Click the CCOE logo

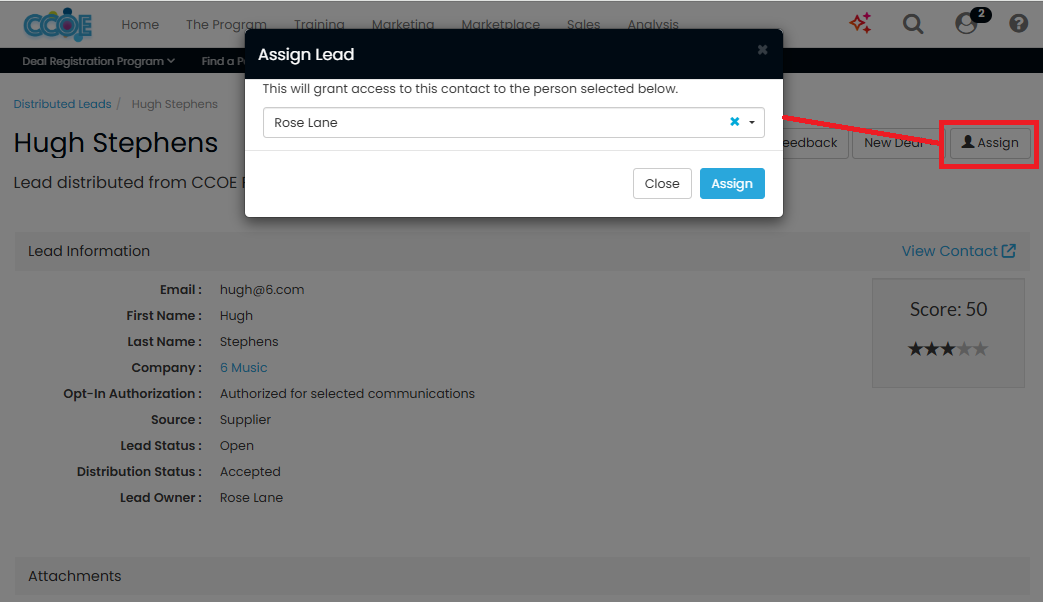60,24
